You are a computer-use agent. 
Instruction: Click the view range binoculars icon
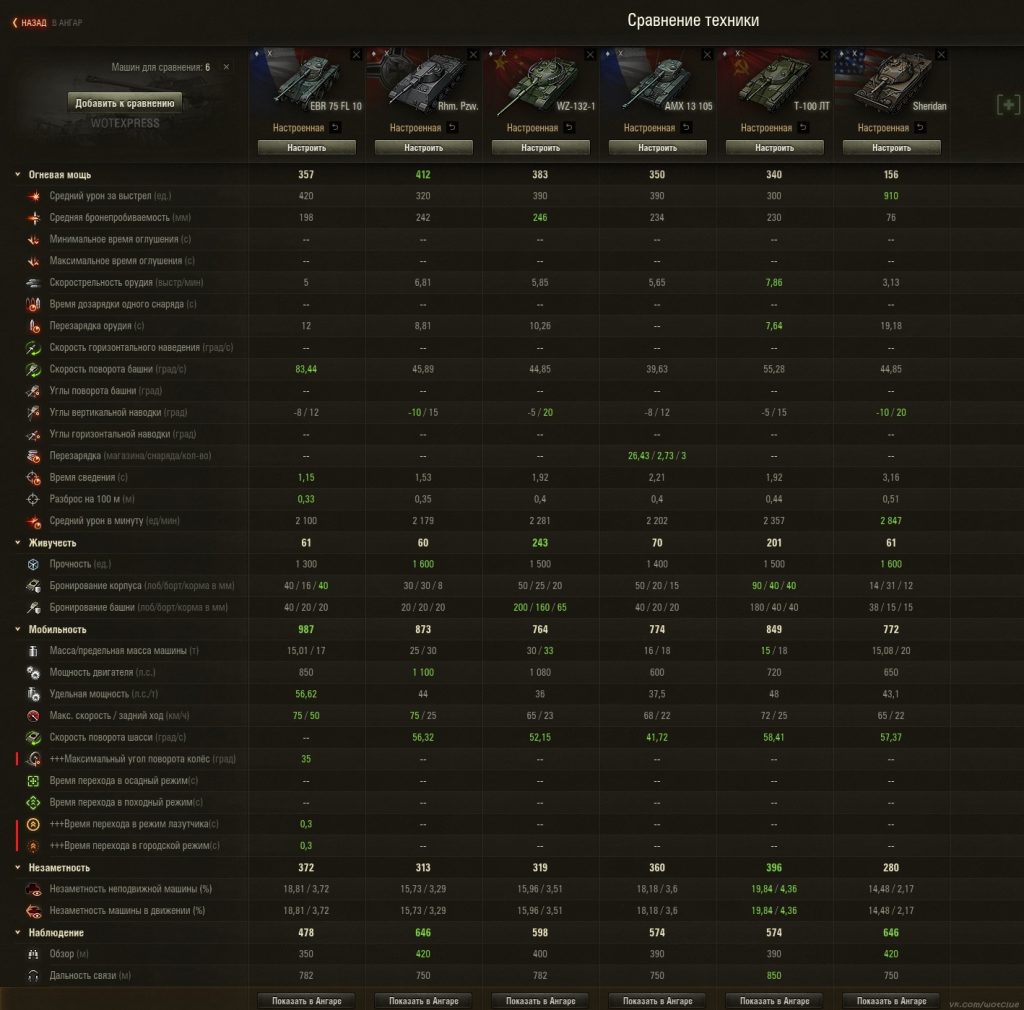click(33, 954)
